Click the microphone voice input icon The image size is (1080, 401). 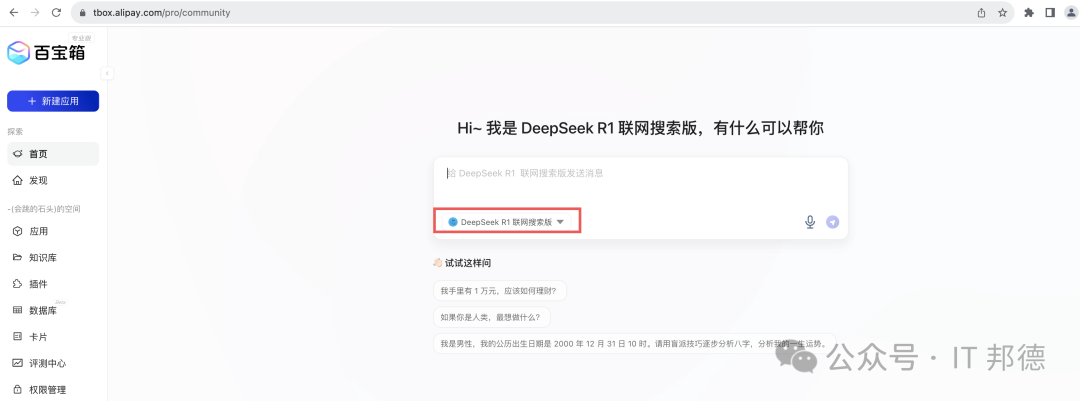click(810, 222)
